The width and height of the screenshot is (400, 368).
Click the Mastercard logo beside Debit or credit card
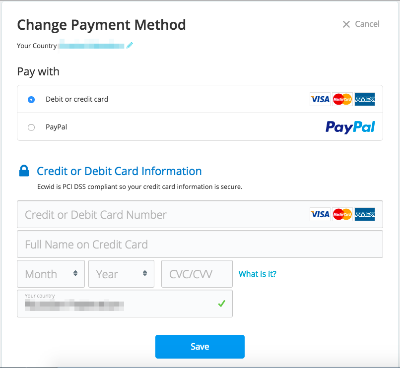tap(342, 99)
